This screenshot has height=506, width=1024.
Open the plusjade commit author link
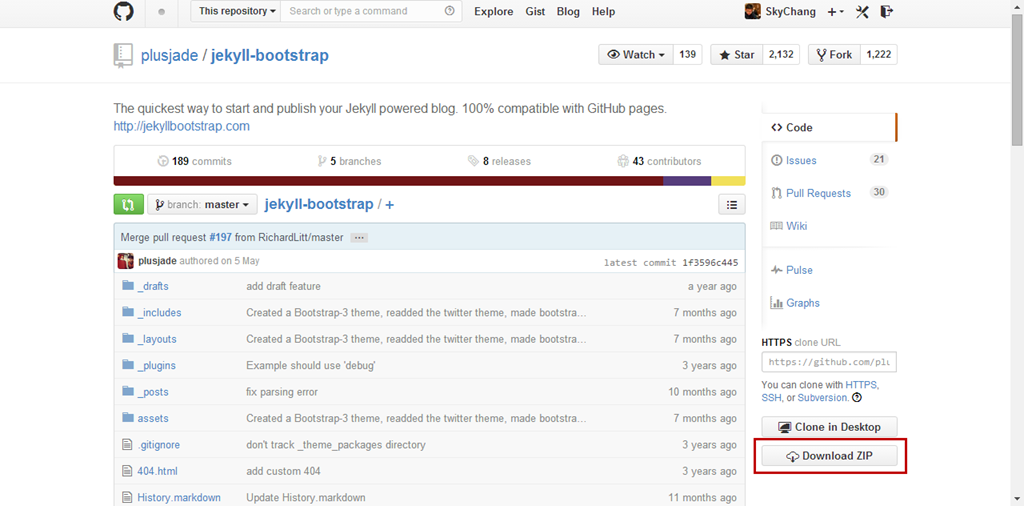click(x=157, y=261)
